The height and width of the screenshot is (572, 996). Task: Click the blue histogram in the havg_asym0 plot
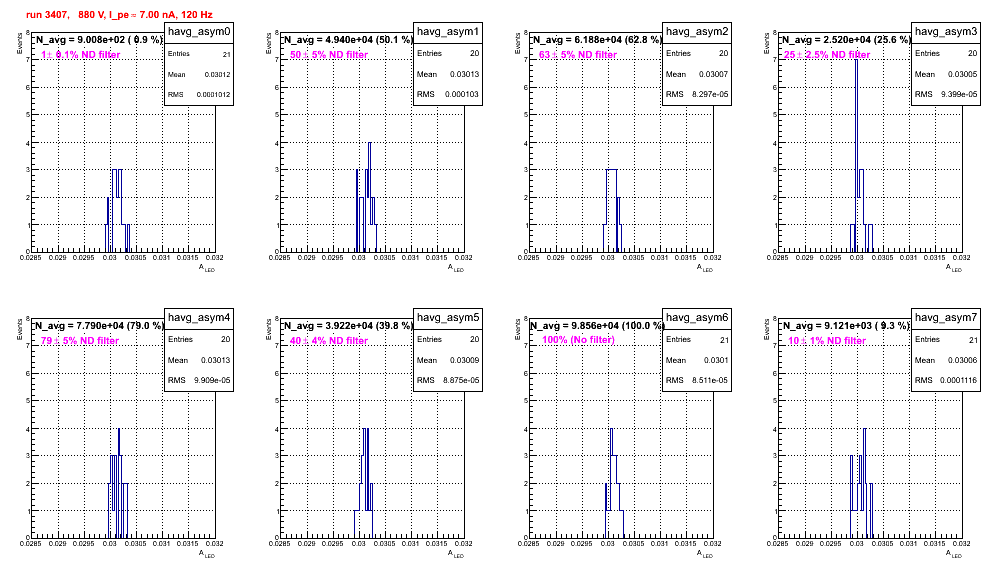tap(117, 210)
